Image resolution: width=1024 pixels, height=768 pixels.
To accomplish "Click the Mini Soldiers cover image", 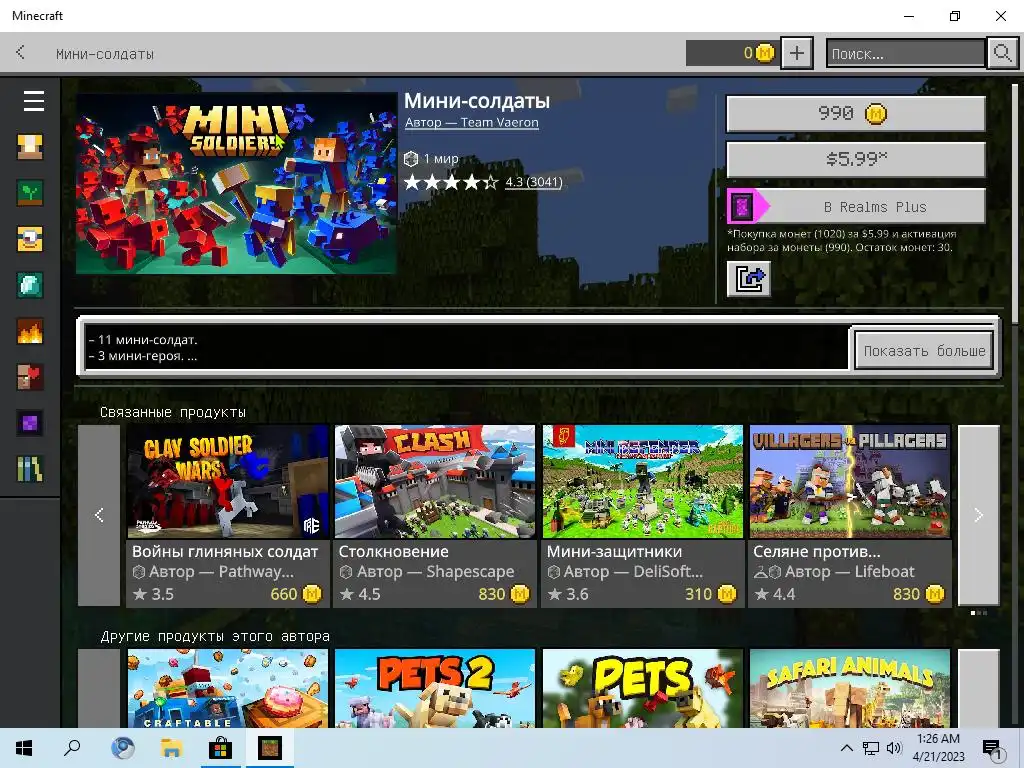I will click(236, 184).
